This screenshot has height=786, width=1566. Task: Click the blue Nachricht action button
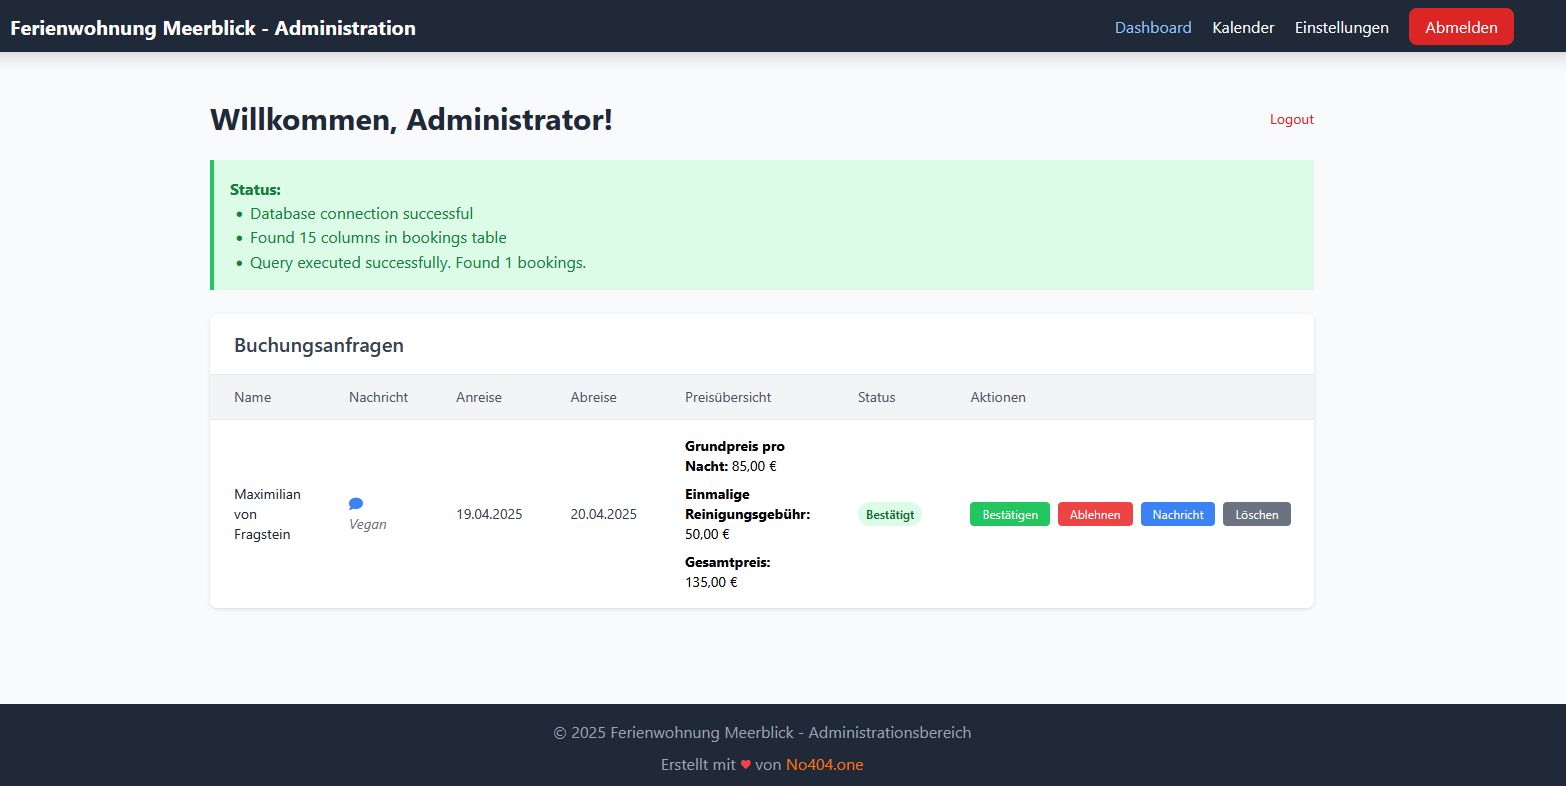1177,514
